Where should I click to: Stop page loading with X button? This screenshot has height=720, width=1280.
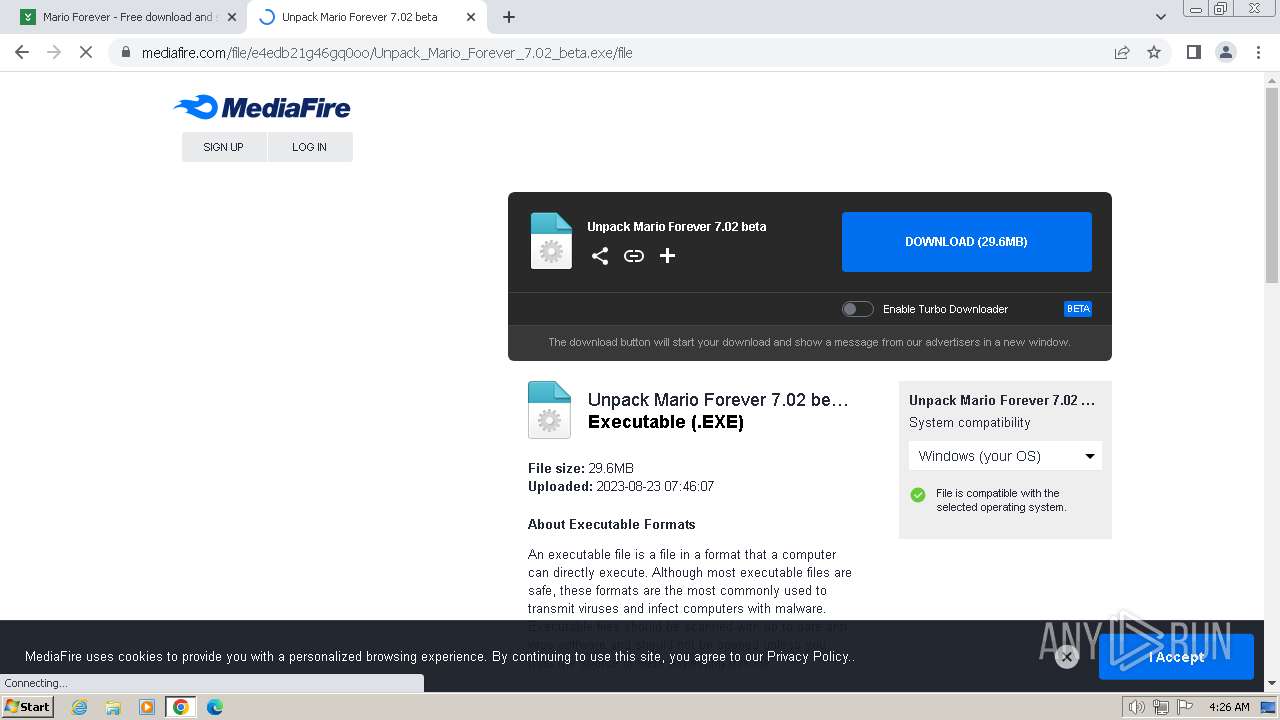coord(86,52)
